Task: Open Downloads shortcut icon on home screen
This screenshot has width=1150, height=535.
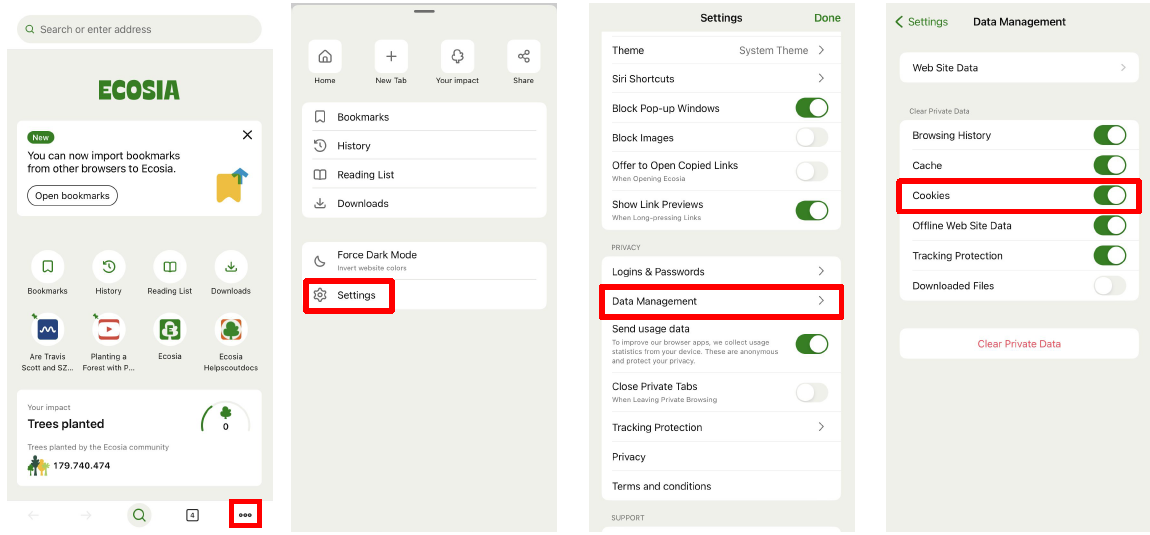Action: coord(231,266)
